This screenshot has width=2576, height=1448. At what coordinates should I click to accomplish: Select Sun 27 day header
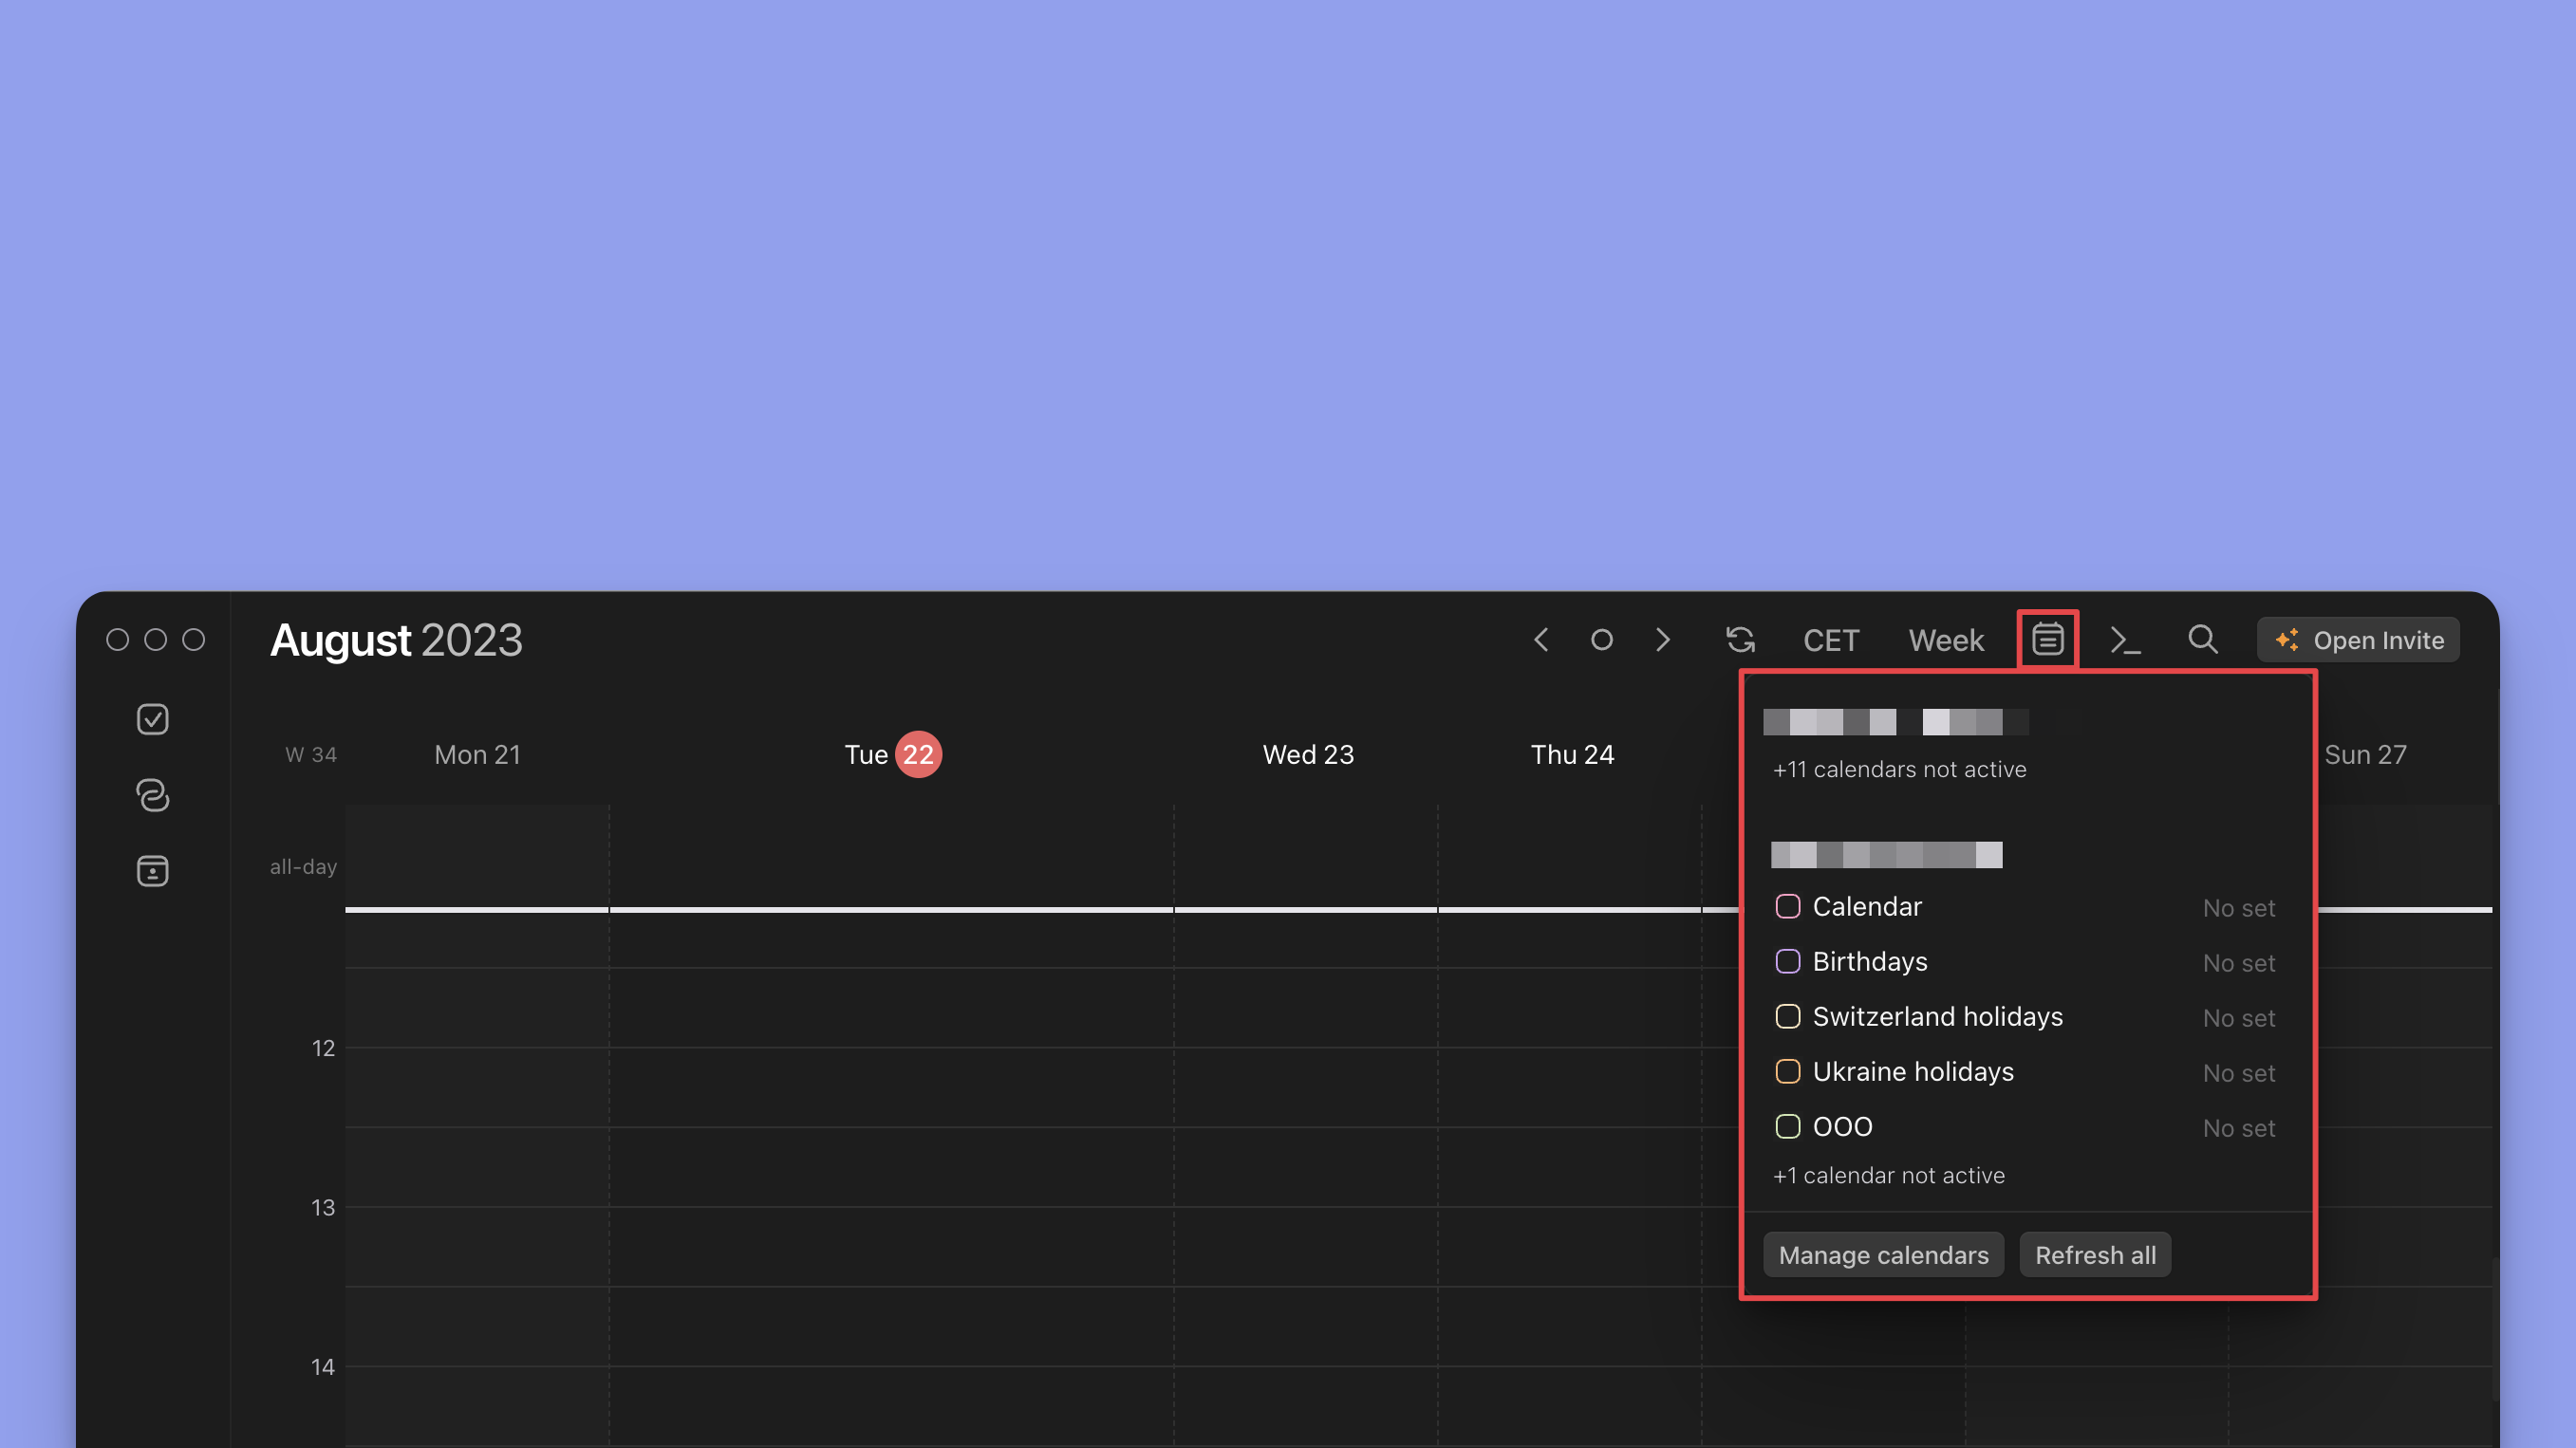[2365, 755]
